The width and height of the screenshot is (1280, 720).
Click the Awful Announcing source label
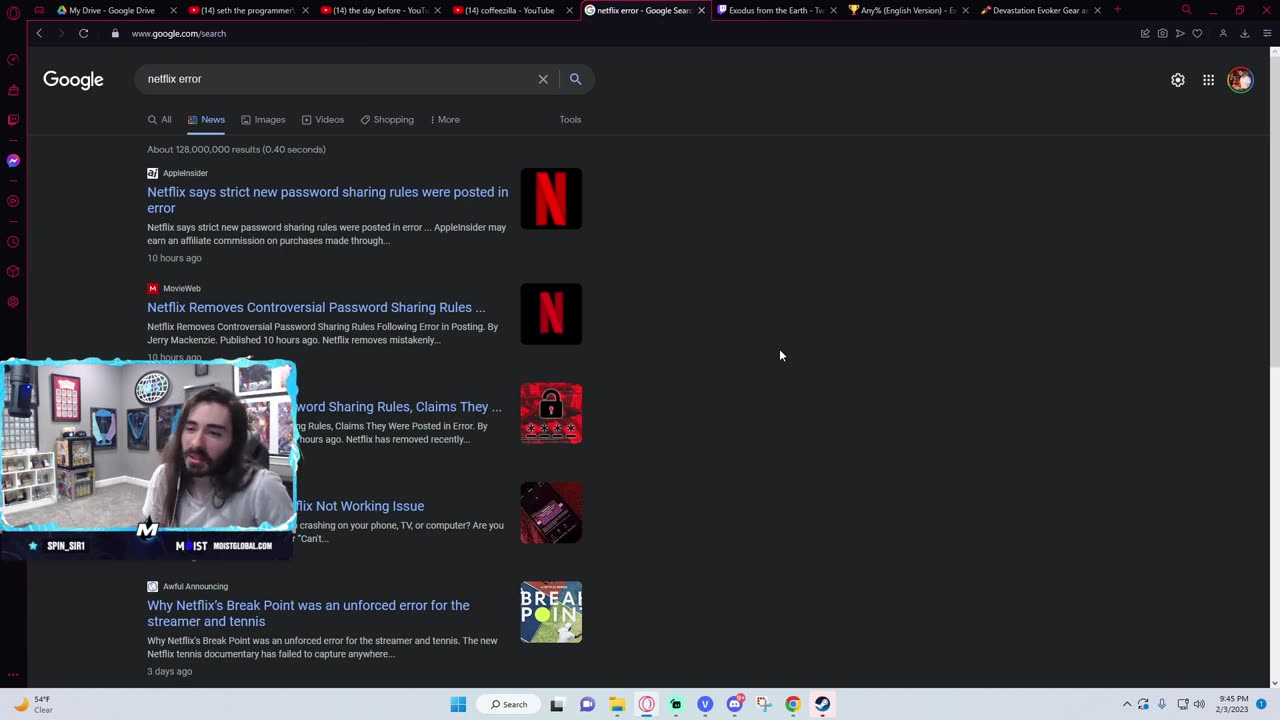click(x=195, y=587)
